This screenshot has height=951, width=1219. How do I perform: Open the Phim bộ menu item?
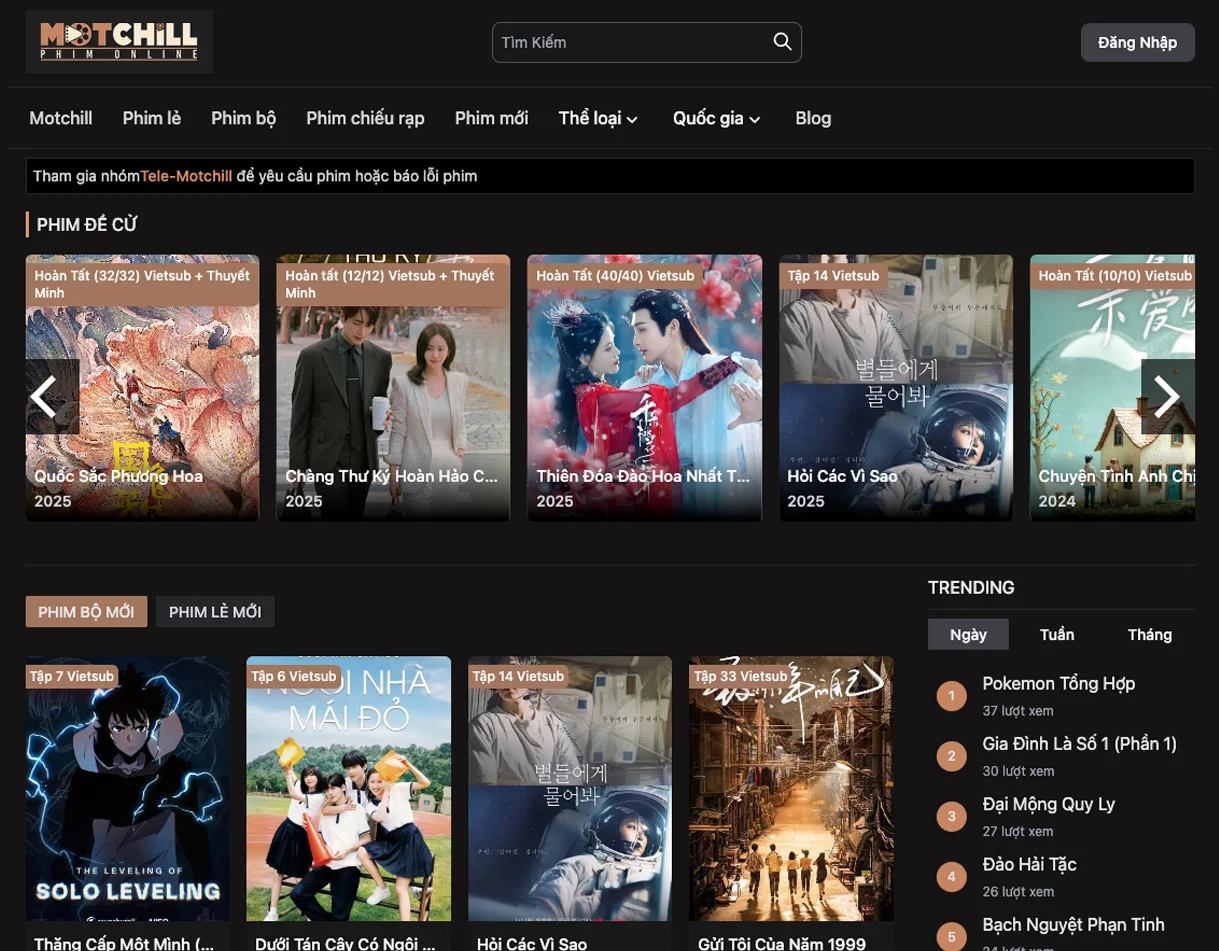pyautogui.click(x=243, y=118)
